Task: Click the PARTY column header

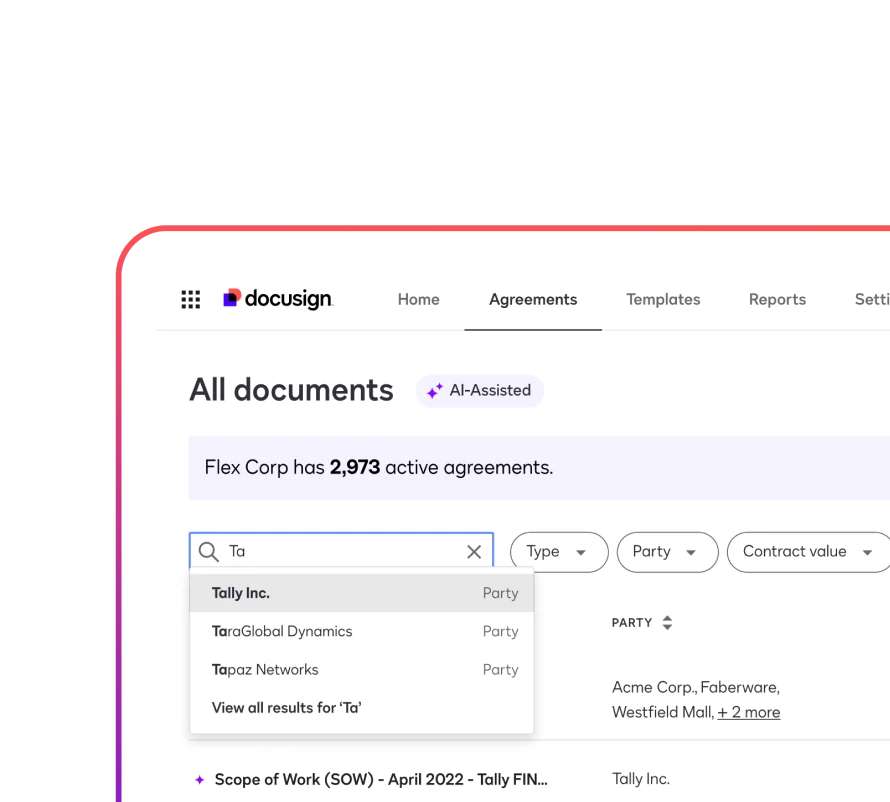Action: [632, 623]
